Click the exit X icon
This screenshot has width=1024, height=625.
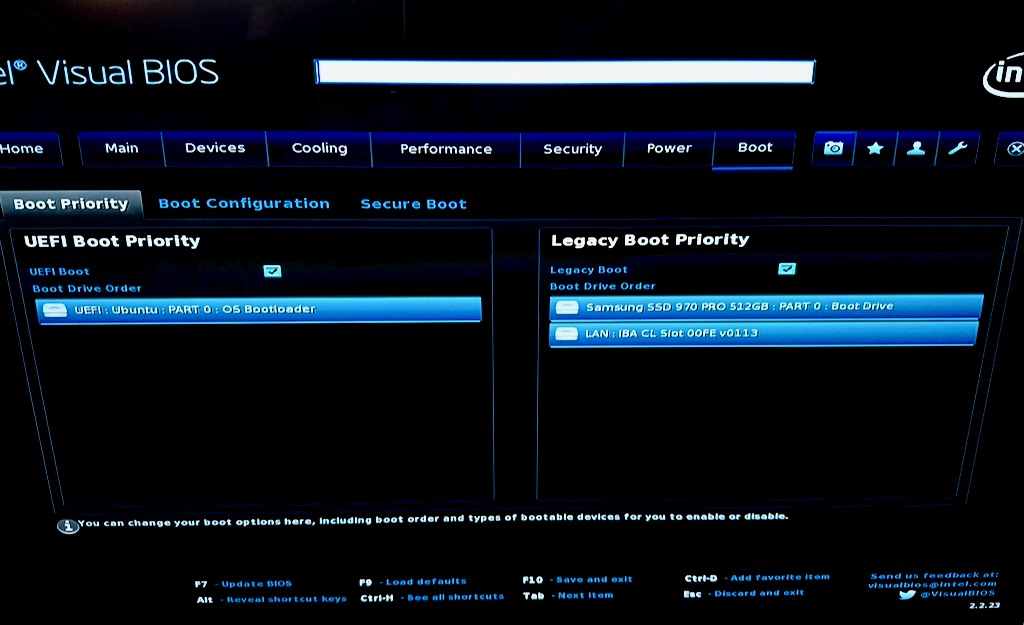[x=1014, y=149]
